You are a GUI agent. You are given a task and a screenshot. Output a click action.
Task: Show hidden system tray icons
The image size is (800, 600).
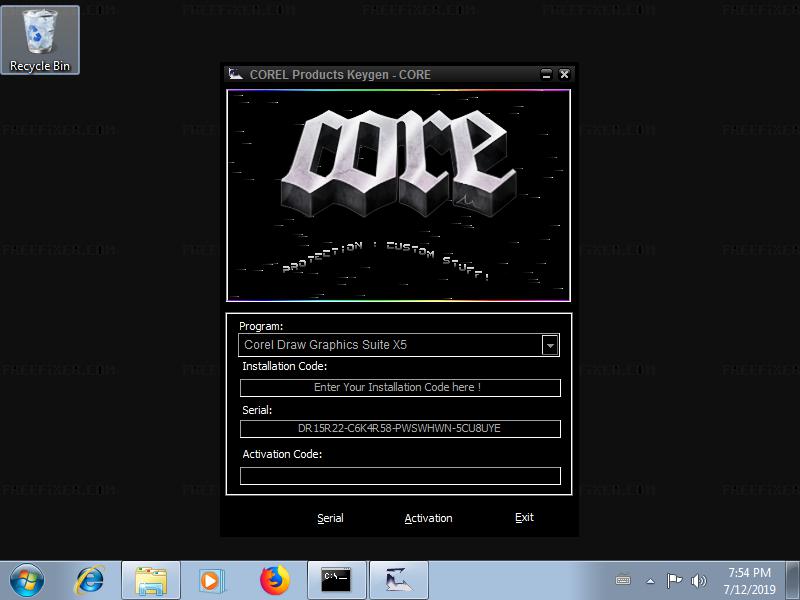(650, 581)
